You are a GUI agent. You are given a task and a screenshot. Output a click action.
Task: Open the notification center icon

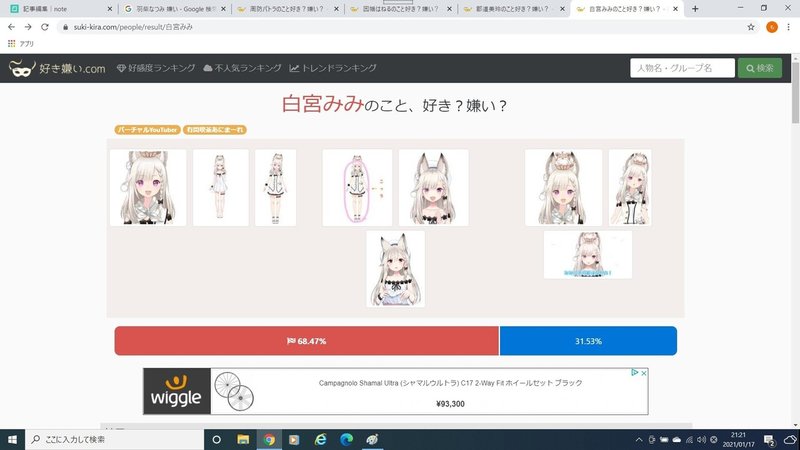[x=769, y=440]
